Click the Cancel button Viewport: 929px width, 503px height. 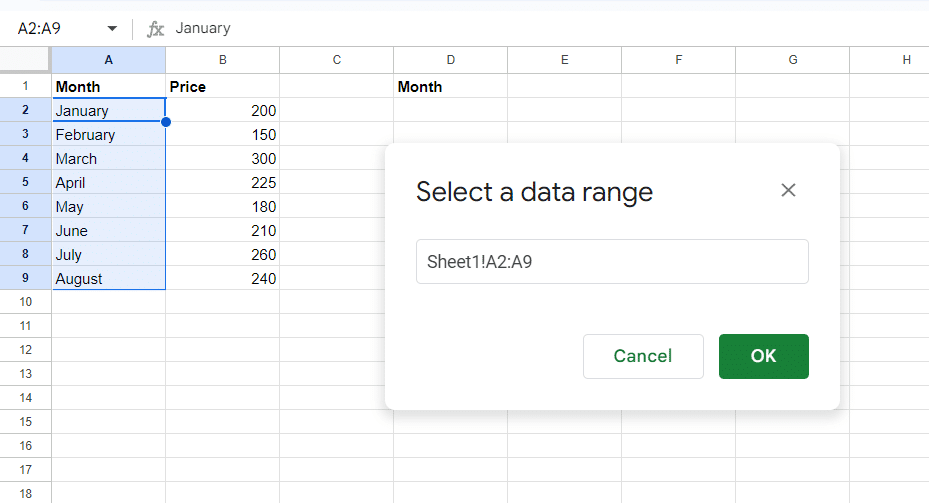(642, 356)
